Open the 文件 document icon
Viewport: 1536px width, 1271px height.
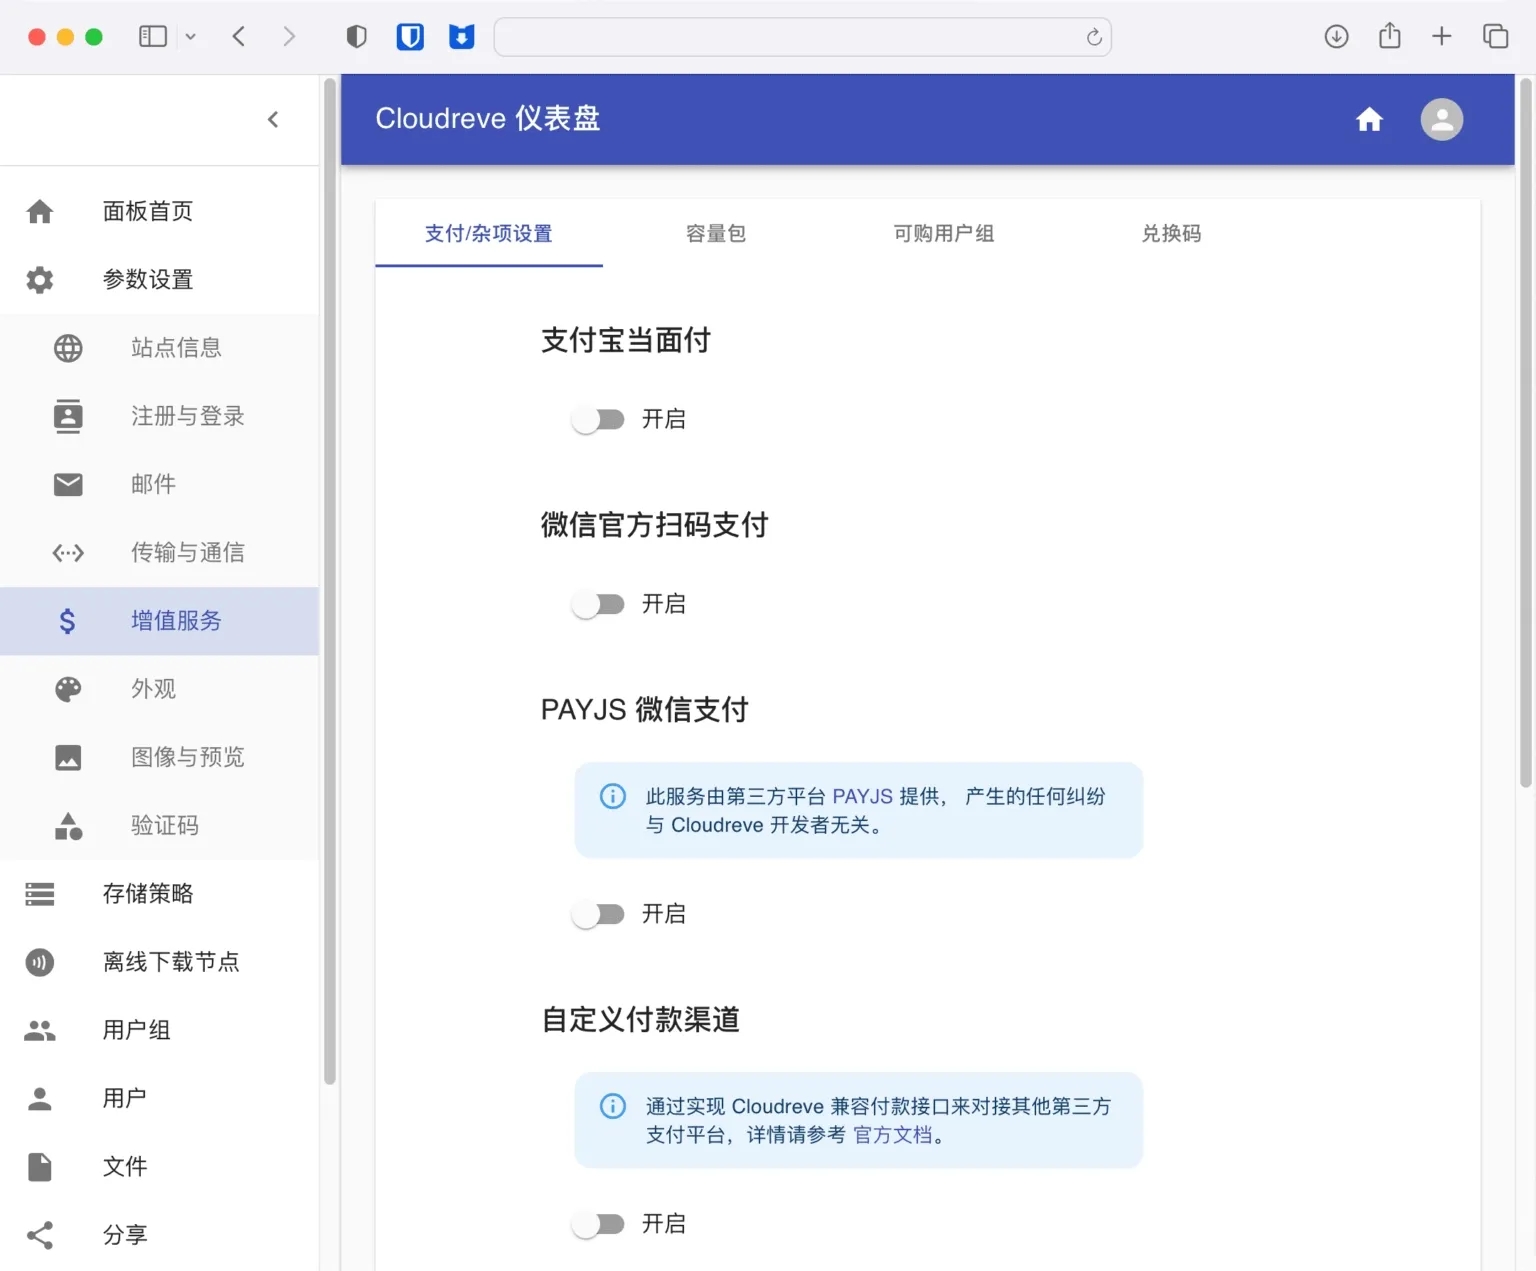point(40,1167)
